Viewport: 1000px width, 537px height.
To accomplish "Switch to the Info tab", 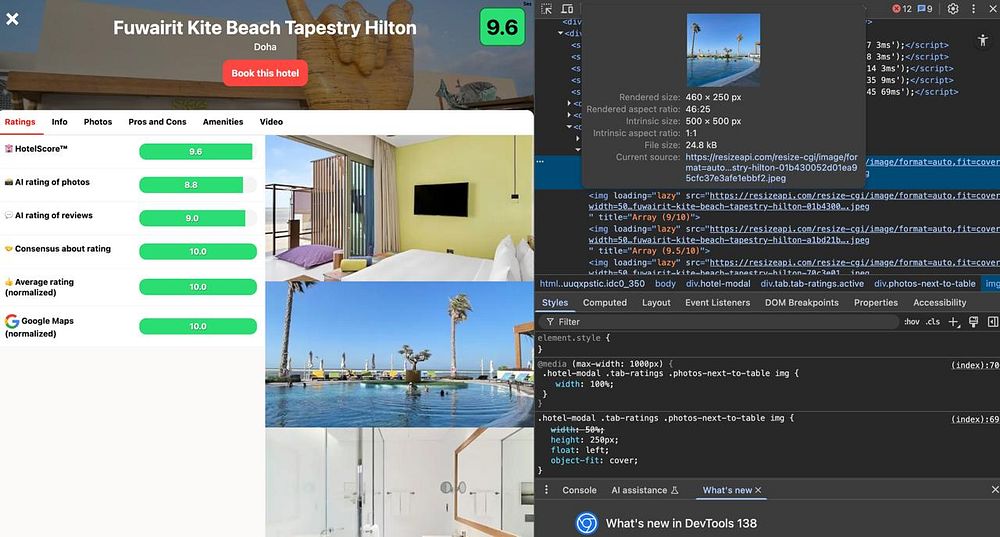I will pyautogui.click(x=59, y=122).
